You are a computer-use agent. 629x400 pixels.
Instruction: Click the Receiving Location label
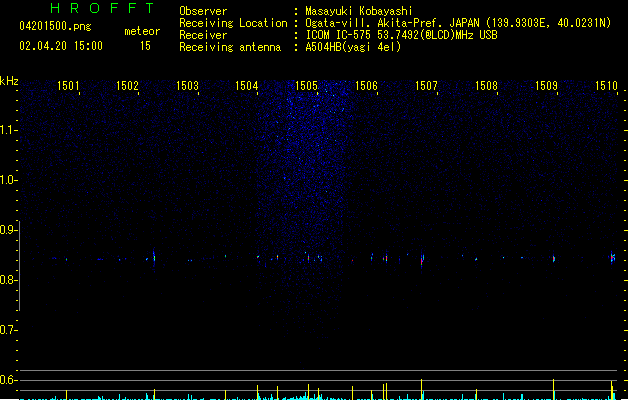tap(233, 23)
